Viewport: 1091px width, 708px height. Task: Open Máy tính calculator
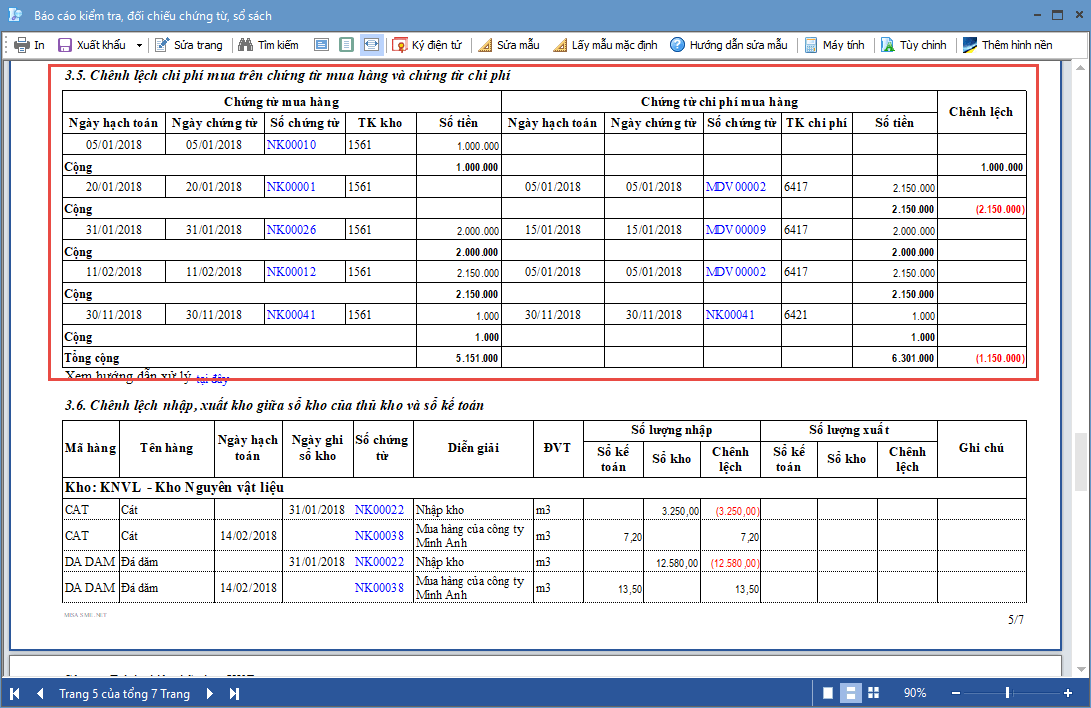[835, 45]
